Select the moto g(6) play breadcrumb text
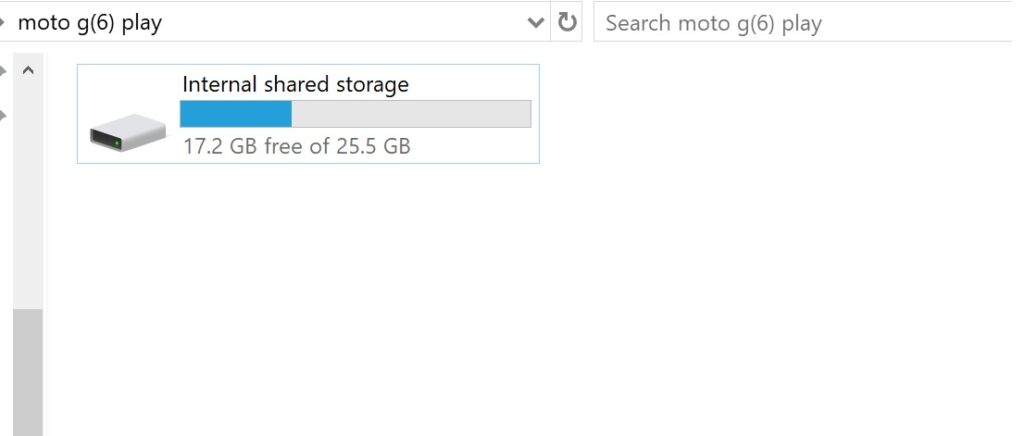Screen dimensions: 1024x436 [x=89, y=23]
